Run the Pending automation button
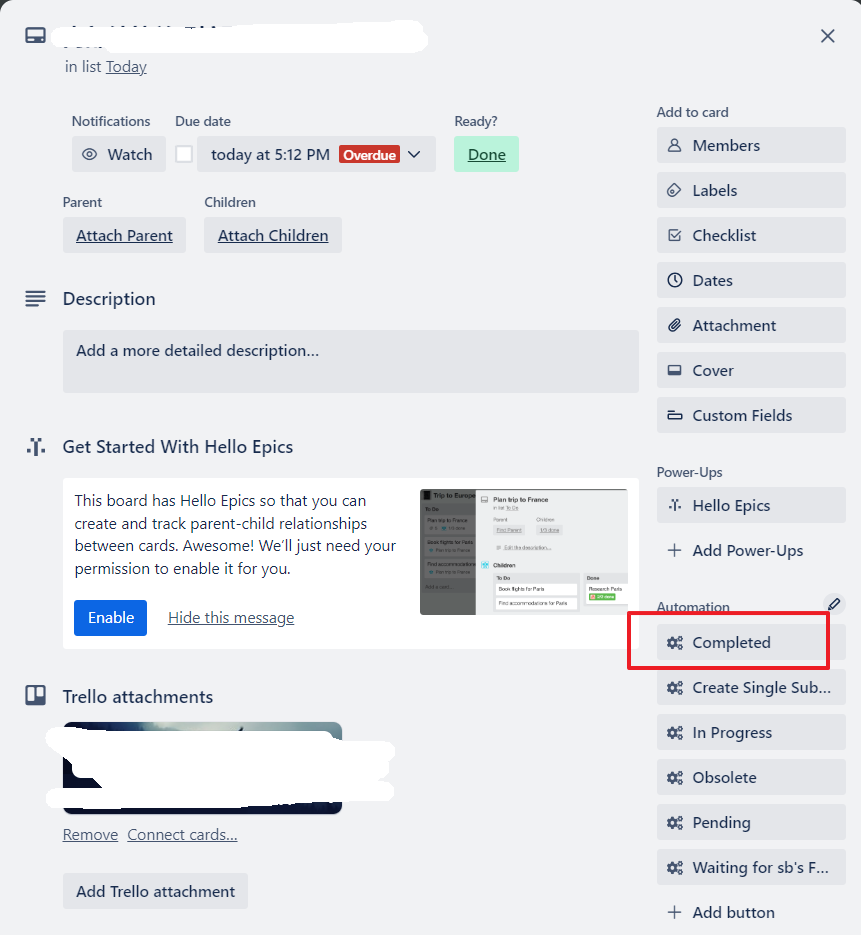Screen dimensions: 861x935 751,823
